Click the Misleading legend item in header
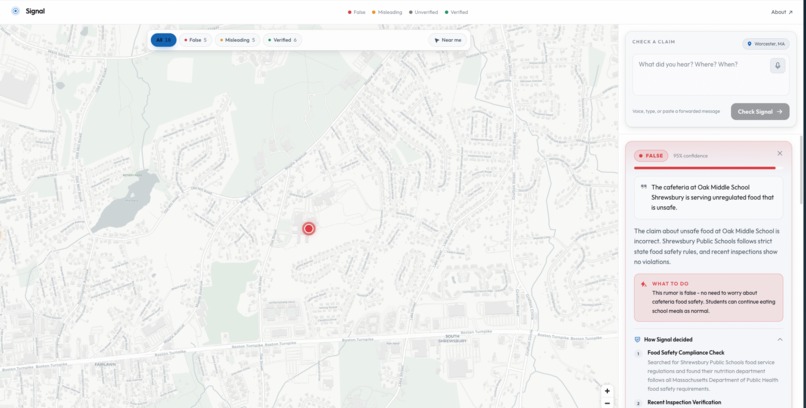Screen dimensions: 806x408 point(387,12)
